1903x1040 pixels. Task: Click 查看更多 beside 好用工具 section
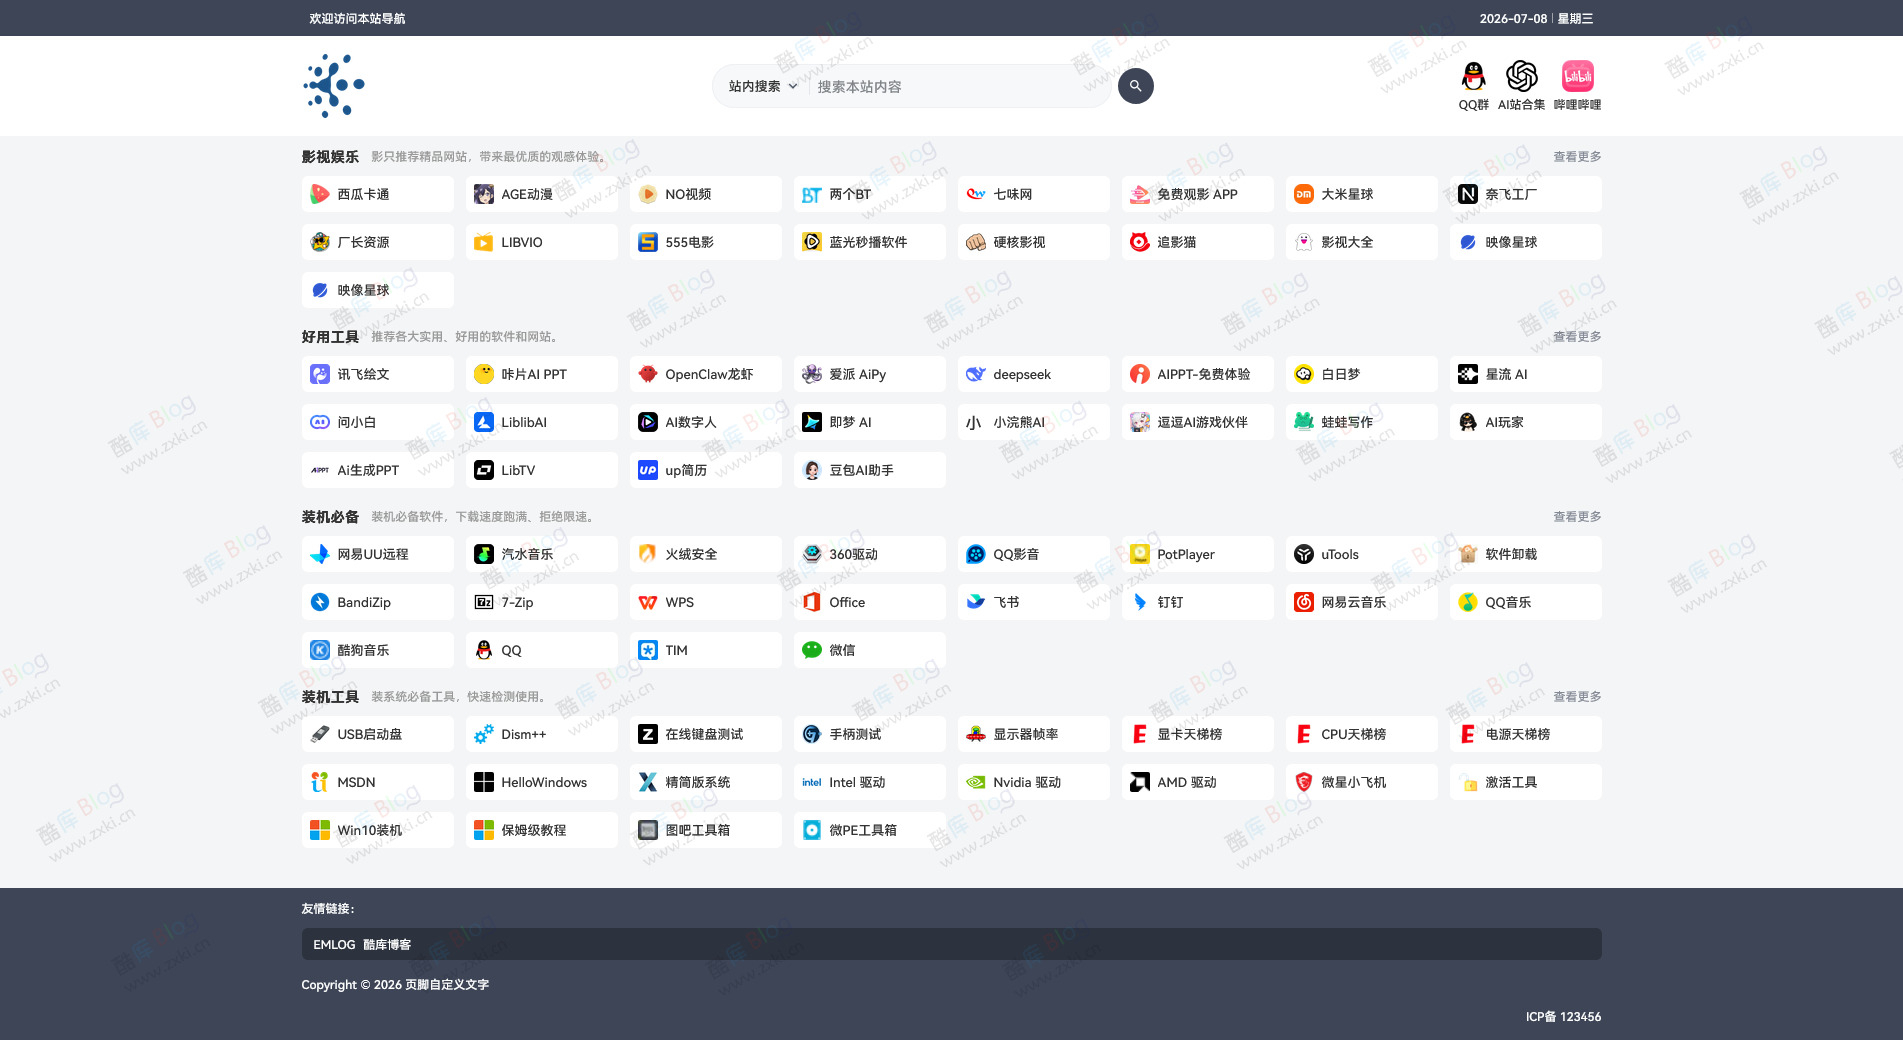1577,337
